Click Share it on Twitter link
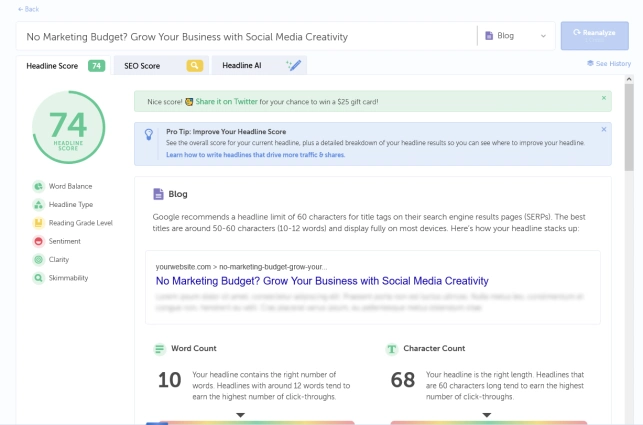The image size is (643, 425). click(x=229, y=100)
